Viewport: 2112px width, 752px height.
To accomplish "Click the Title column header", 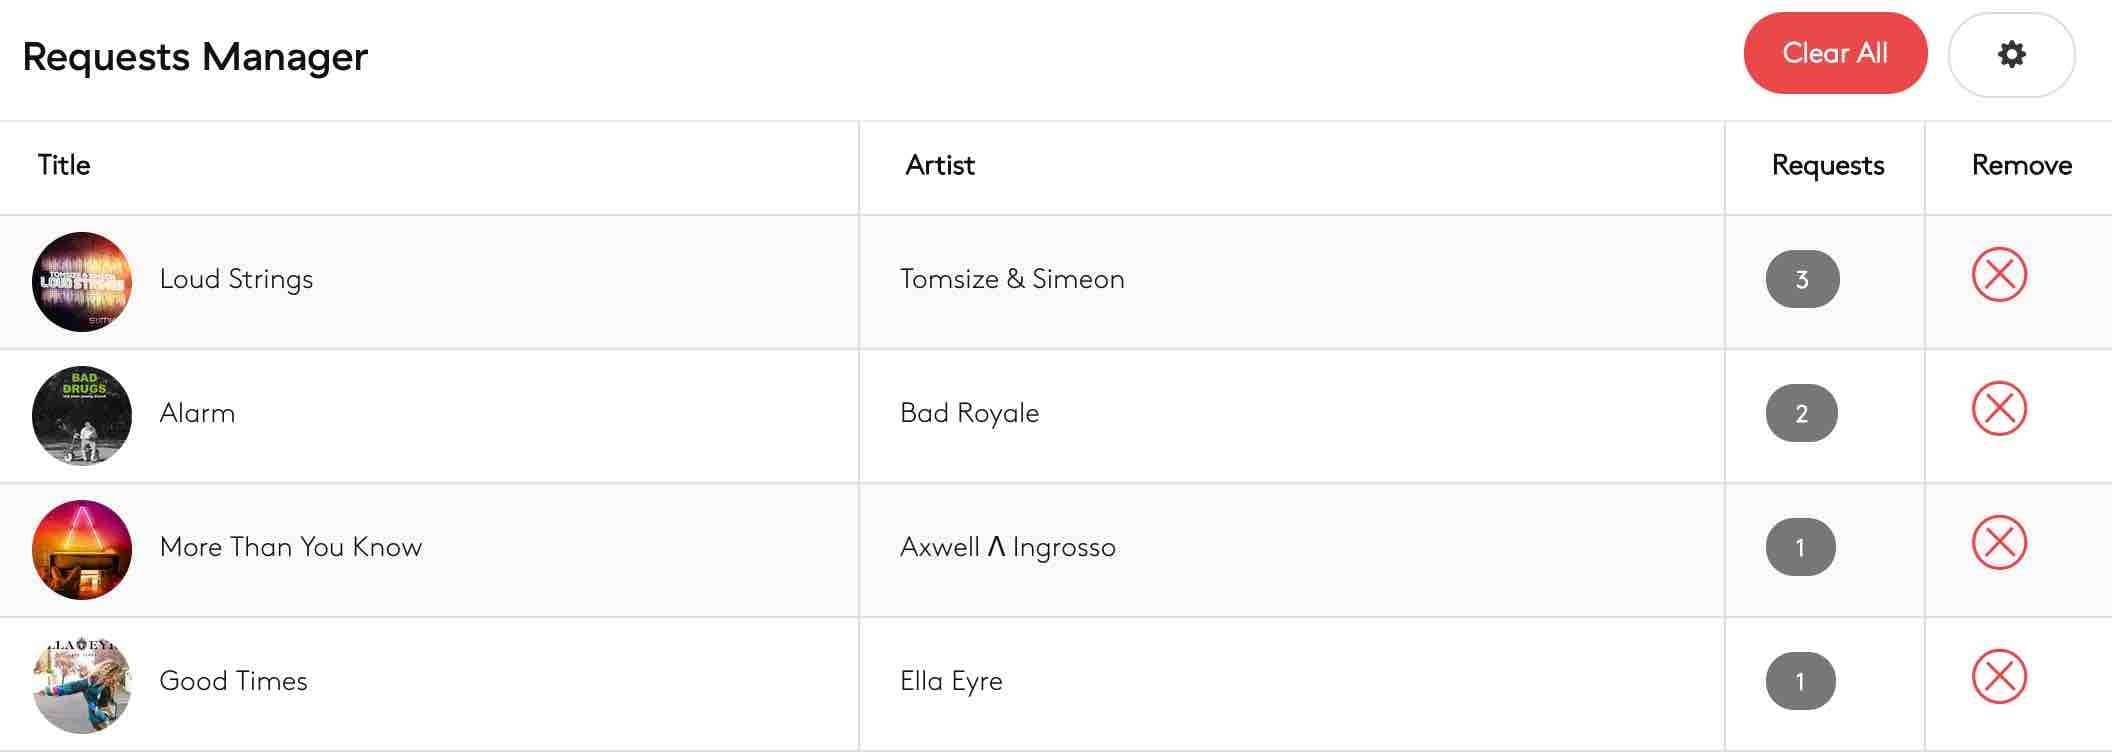I will click(64, 165).
